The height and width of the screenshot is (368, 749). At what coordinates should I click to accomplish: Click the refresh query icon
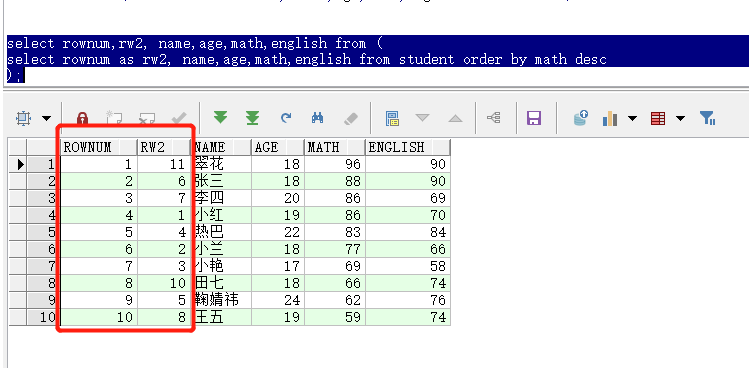click(286, 118)
